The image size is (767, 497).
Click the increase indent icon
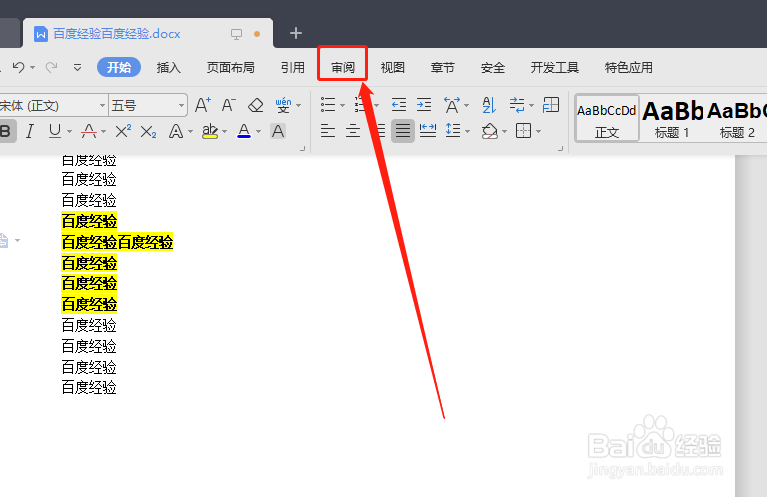[x=424, y=105]
